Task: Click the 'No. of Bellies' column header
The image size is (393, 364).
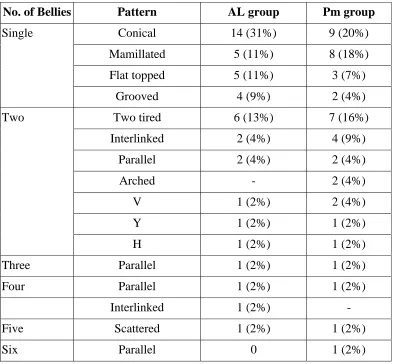Action: (37, 12)
